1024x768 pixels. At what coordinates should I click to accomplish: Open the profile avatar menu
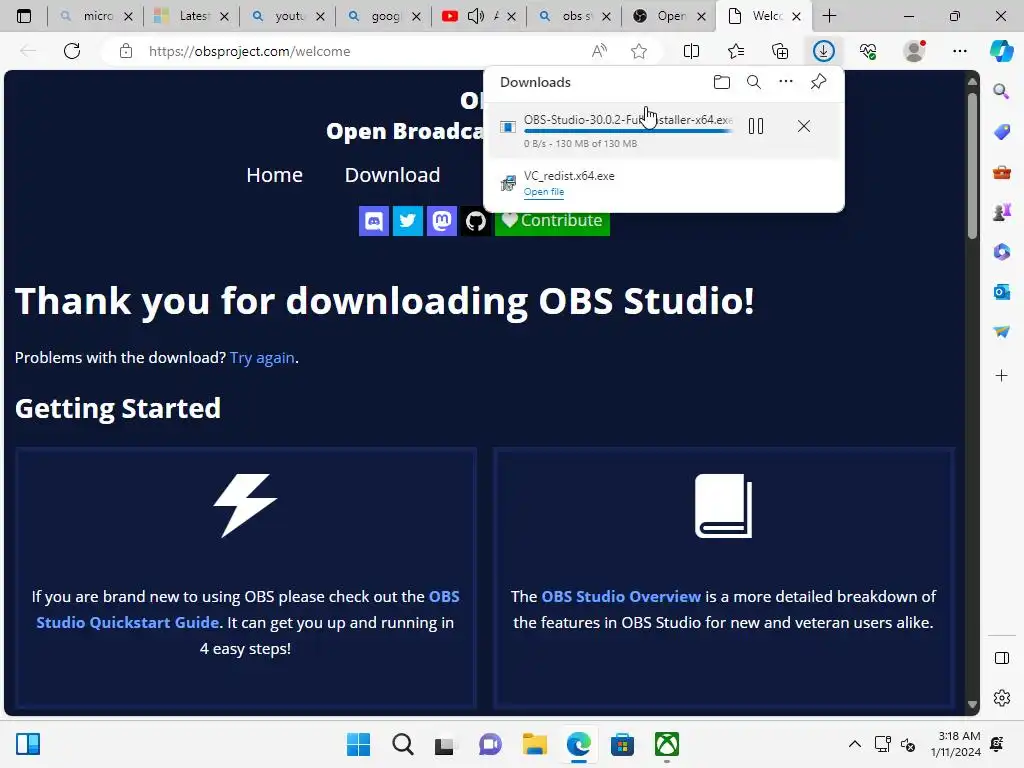[914, 51]
